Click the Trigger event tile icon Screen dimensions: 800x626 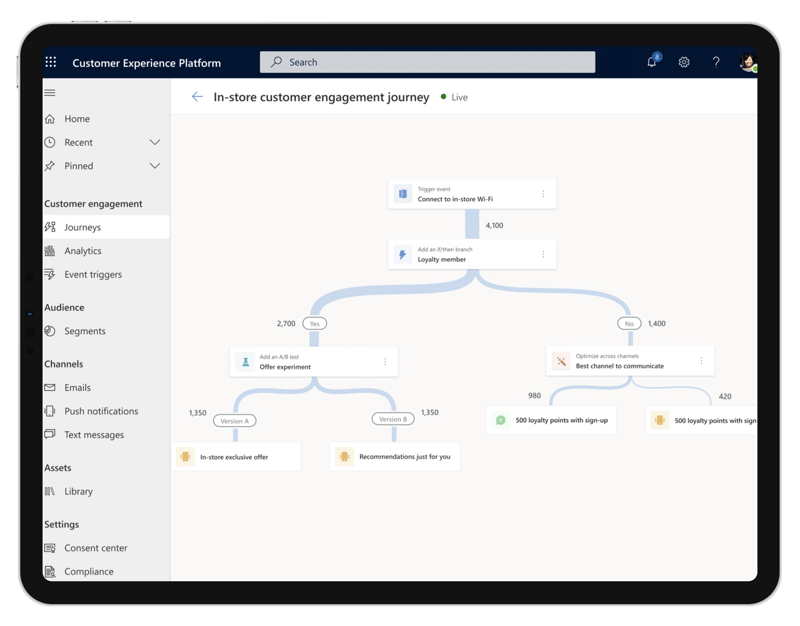click(403, 194)
